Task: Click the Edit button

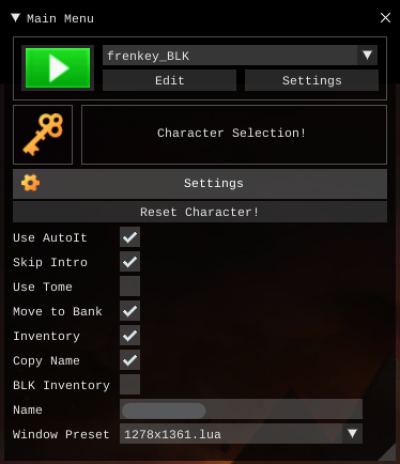Action: click(169, 80)
